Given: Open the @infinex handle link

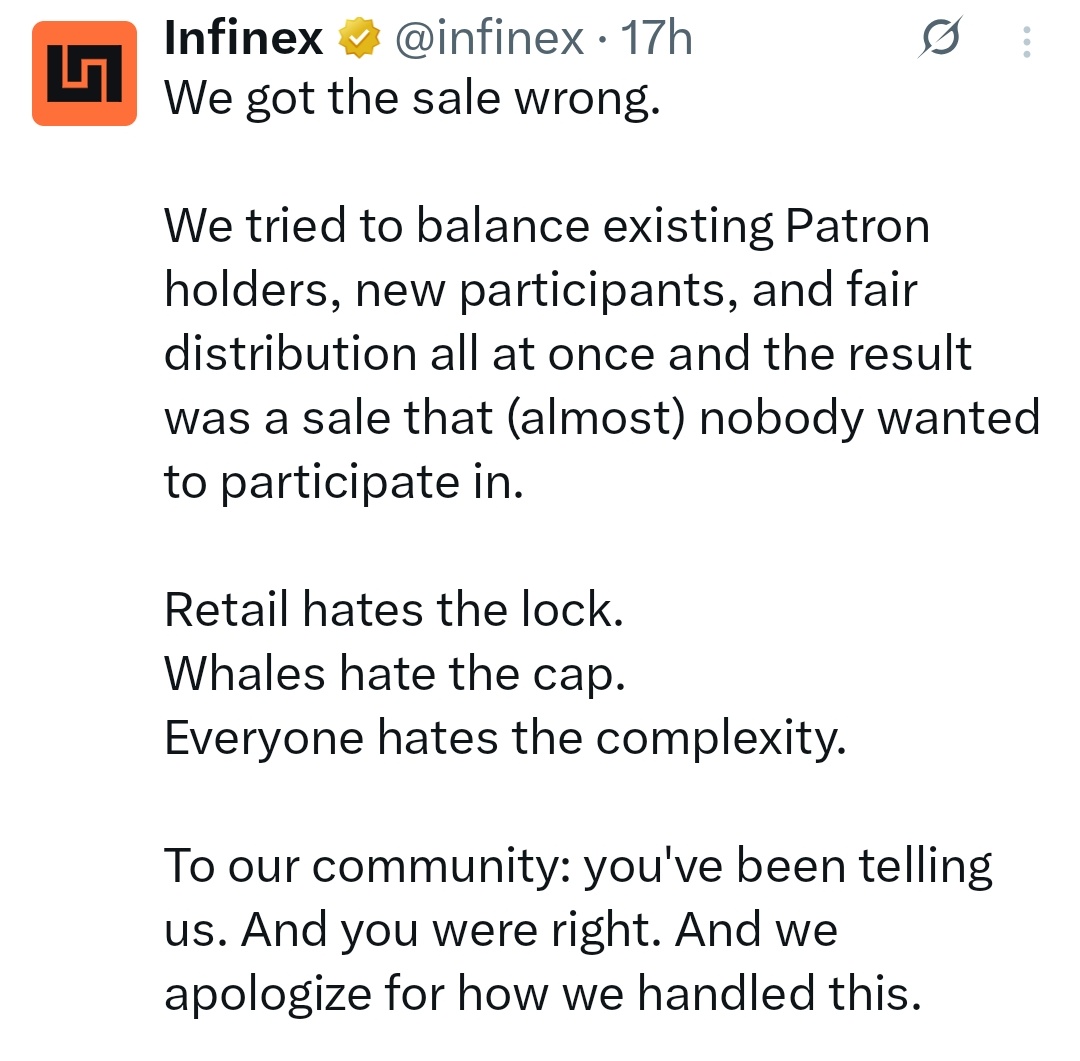Looking at the screenshot, I should (490, 39).
